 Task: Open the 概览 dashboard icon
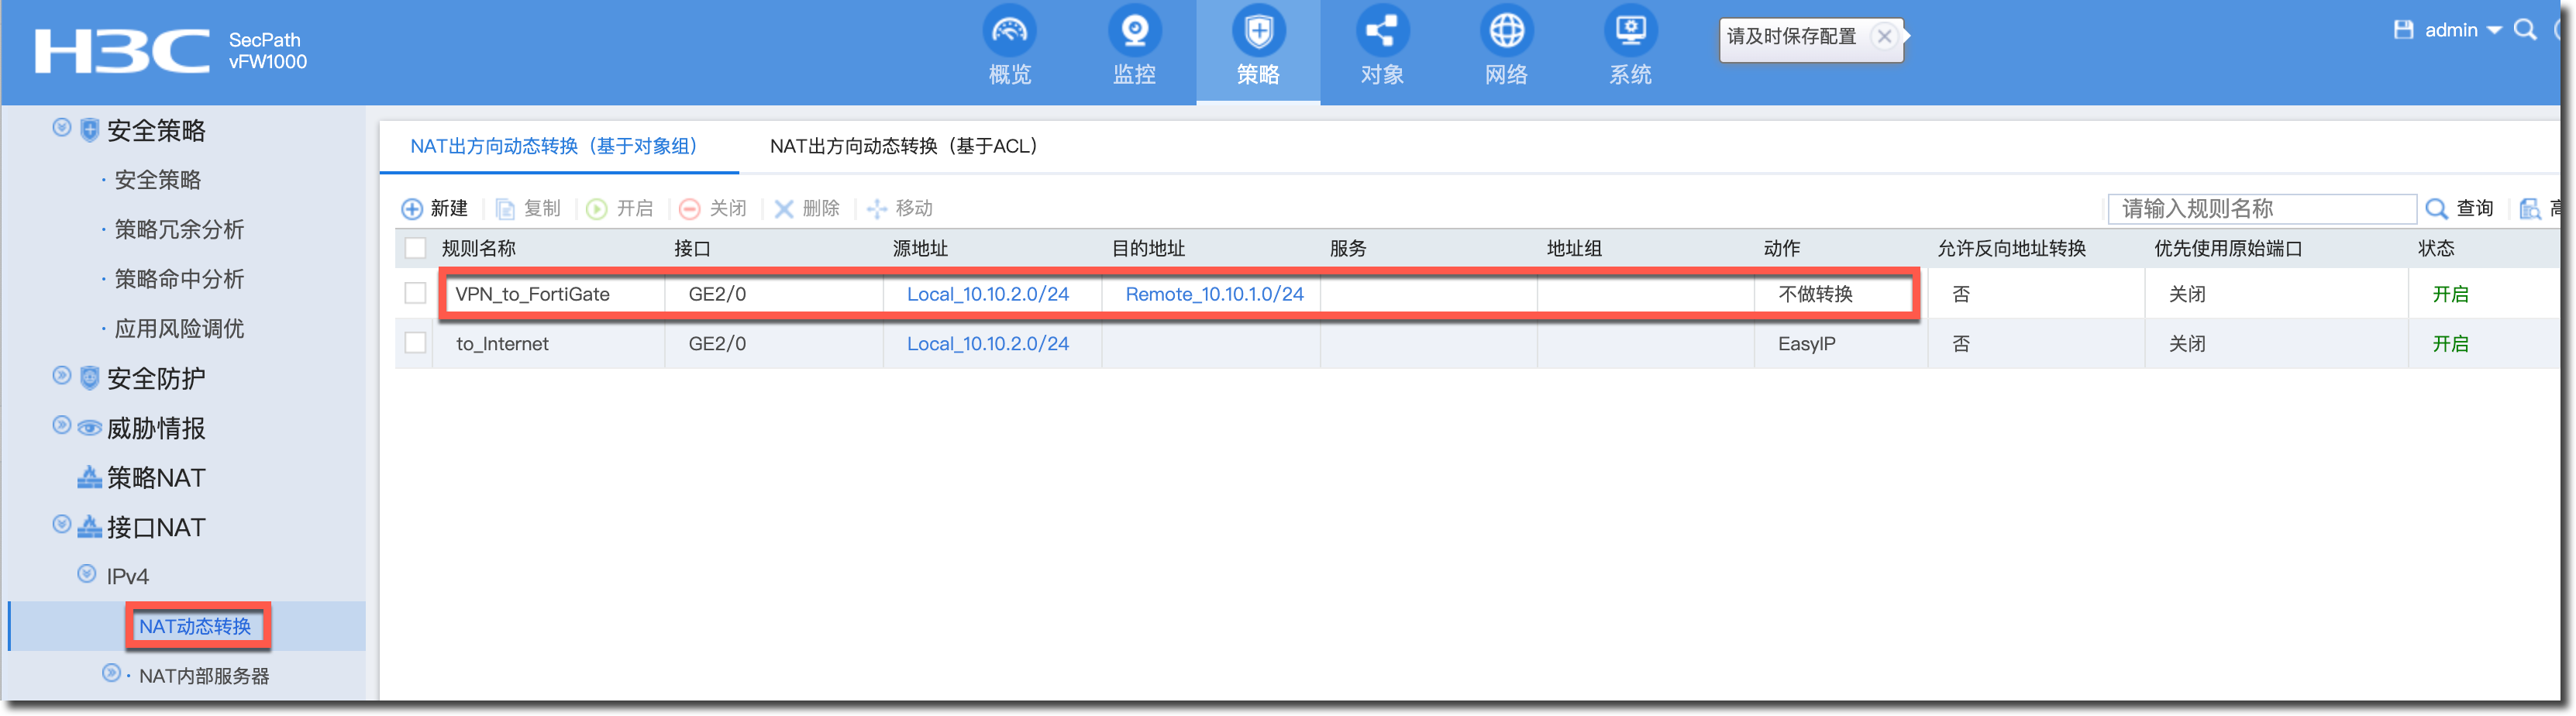coord(1008,32)
